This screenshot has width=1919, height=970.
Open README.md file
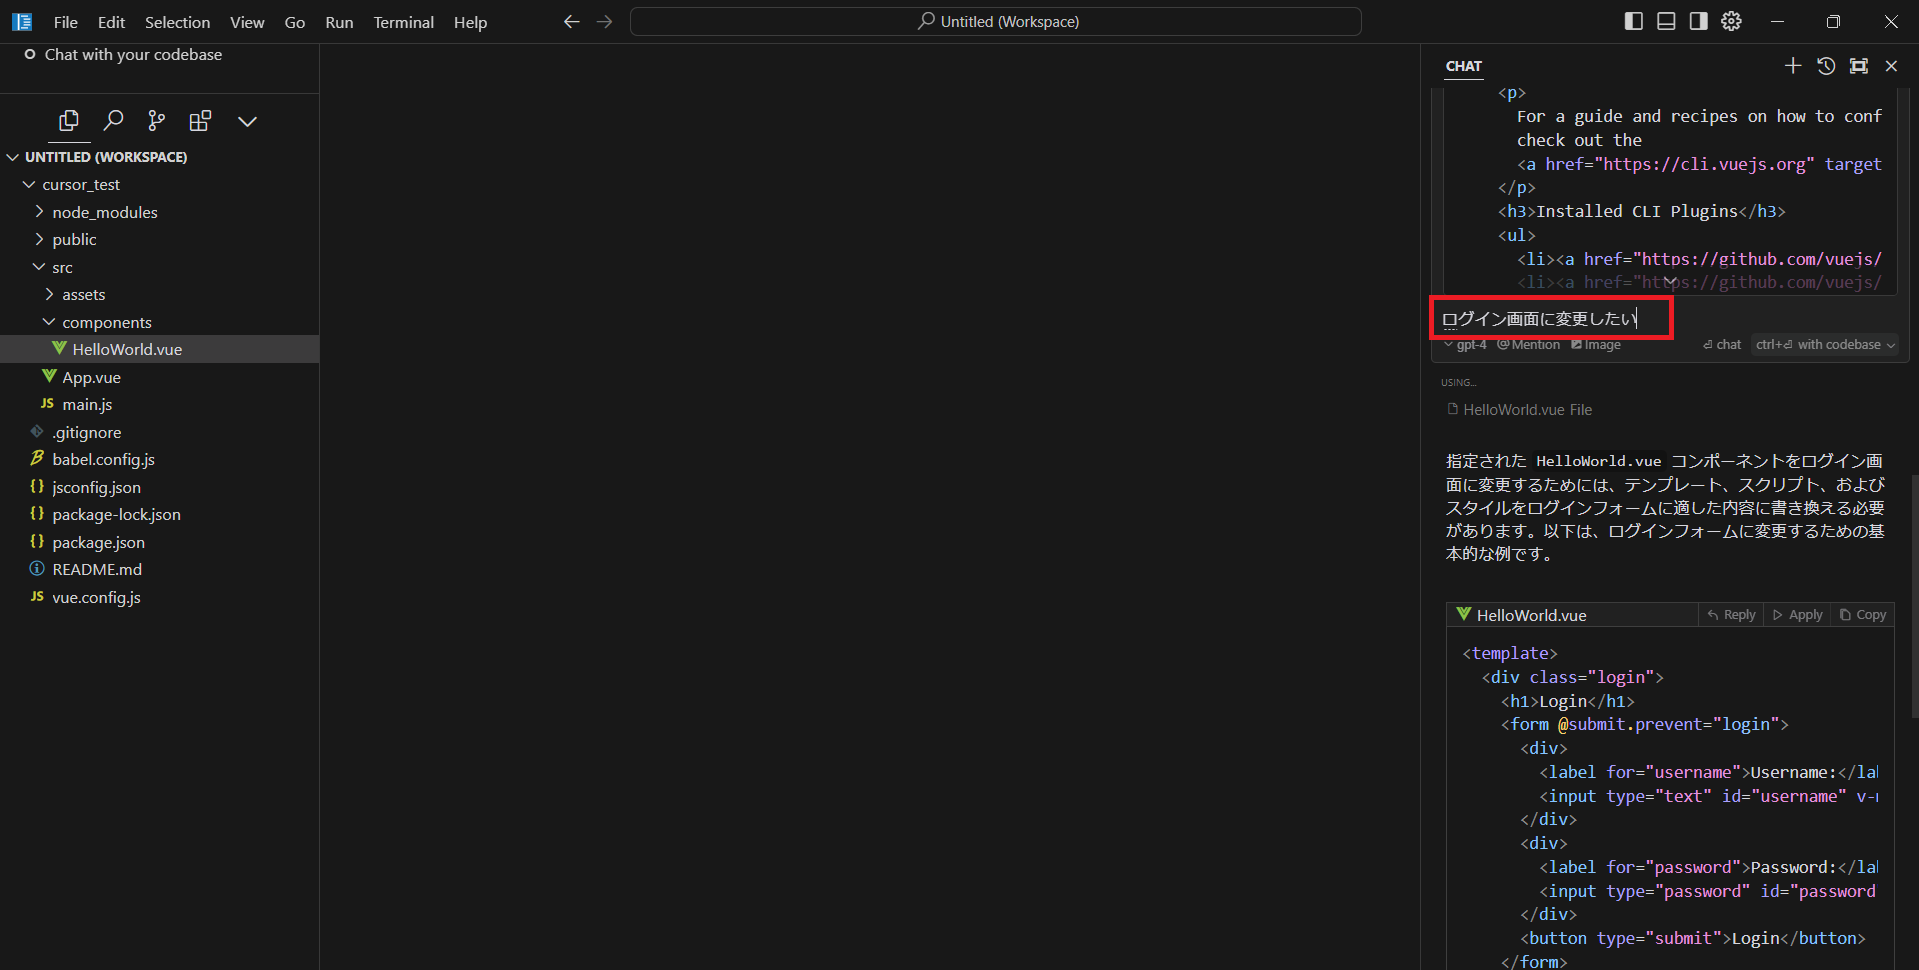click(x=160, y=569)
